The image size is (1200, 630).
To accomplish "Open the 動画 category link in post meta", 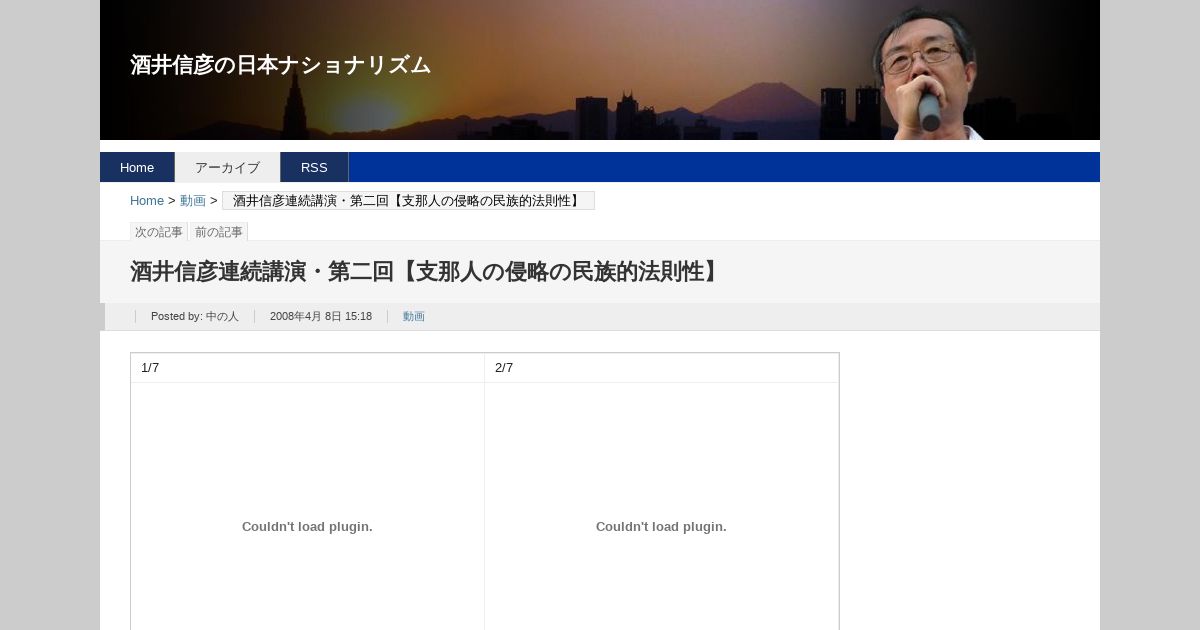I will pyautogui.click(x=414, y=316).
